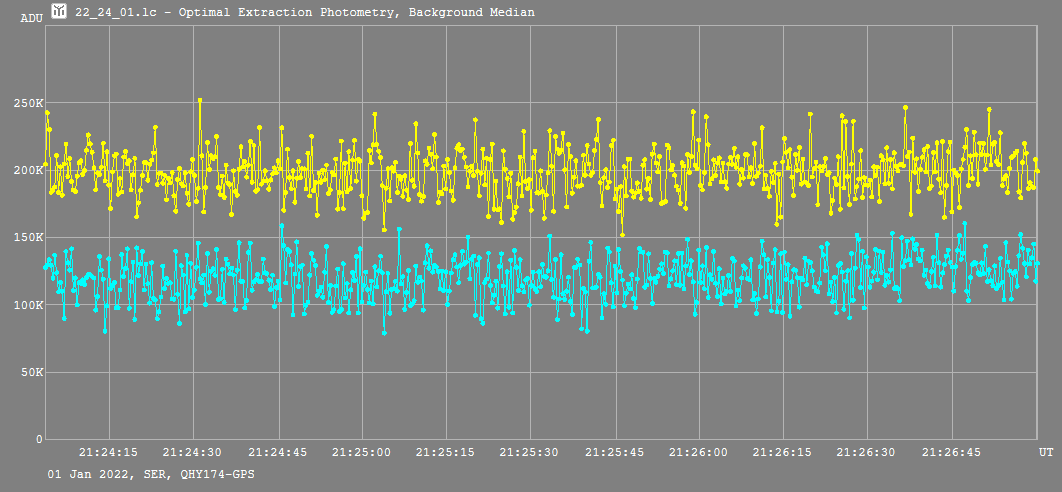This screenshot has width=1062, height=492.
Task: Select the 21:25:00 time axis label
Action: (362, 452)
